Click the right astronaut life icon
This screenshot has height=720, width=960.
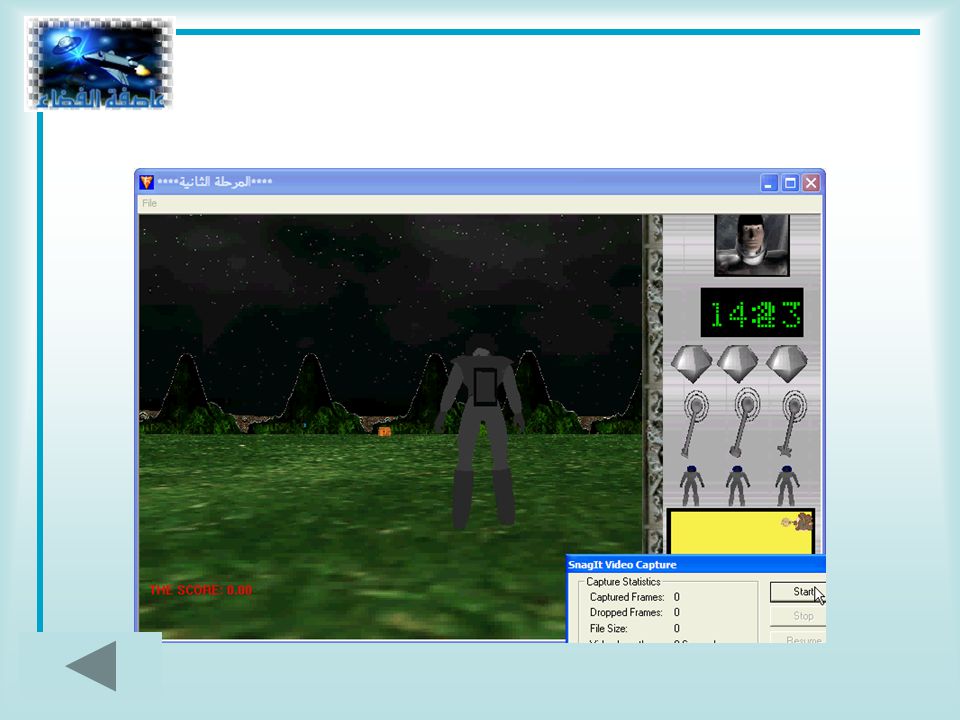tap(787, 486)
